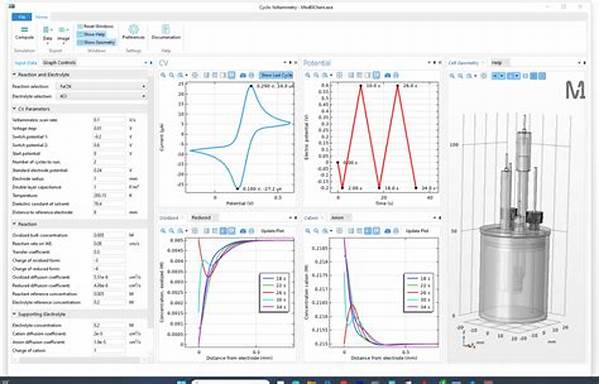Click the Electrolyte concentration input field
This screenshot has width=600, height=384.
pos(109,325)
